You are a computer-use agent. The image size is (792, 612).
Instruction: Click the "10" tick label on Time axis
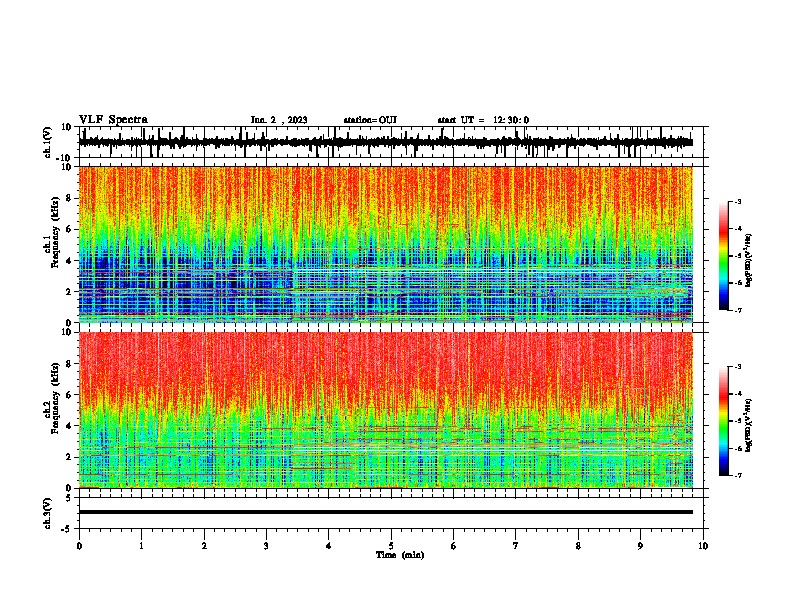pyautogui.click(x=703, y=546)
